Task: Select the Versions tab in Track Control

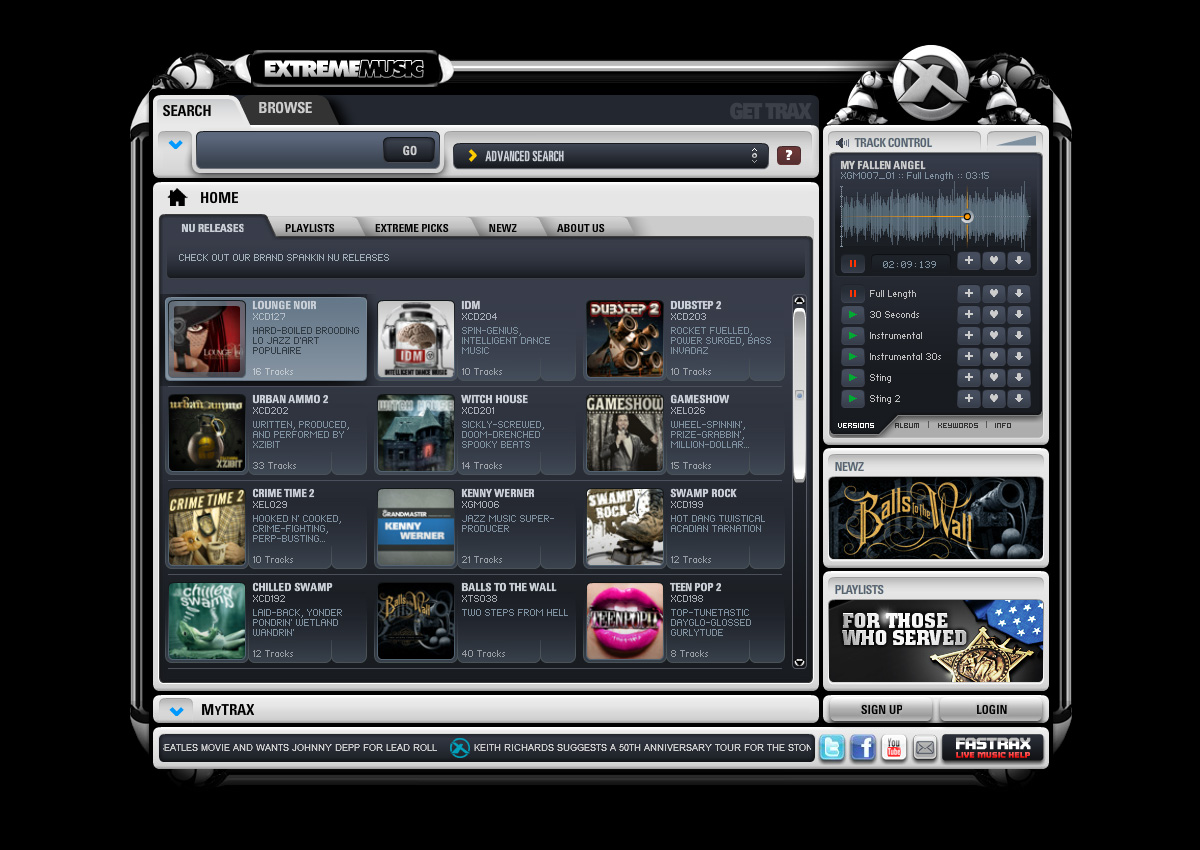Action: (856, 426)
